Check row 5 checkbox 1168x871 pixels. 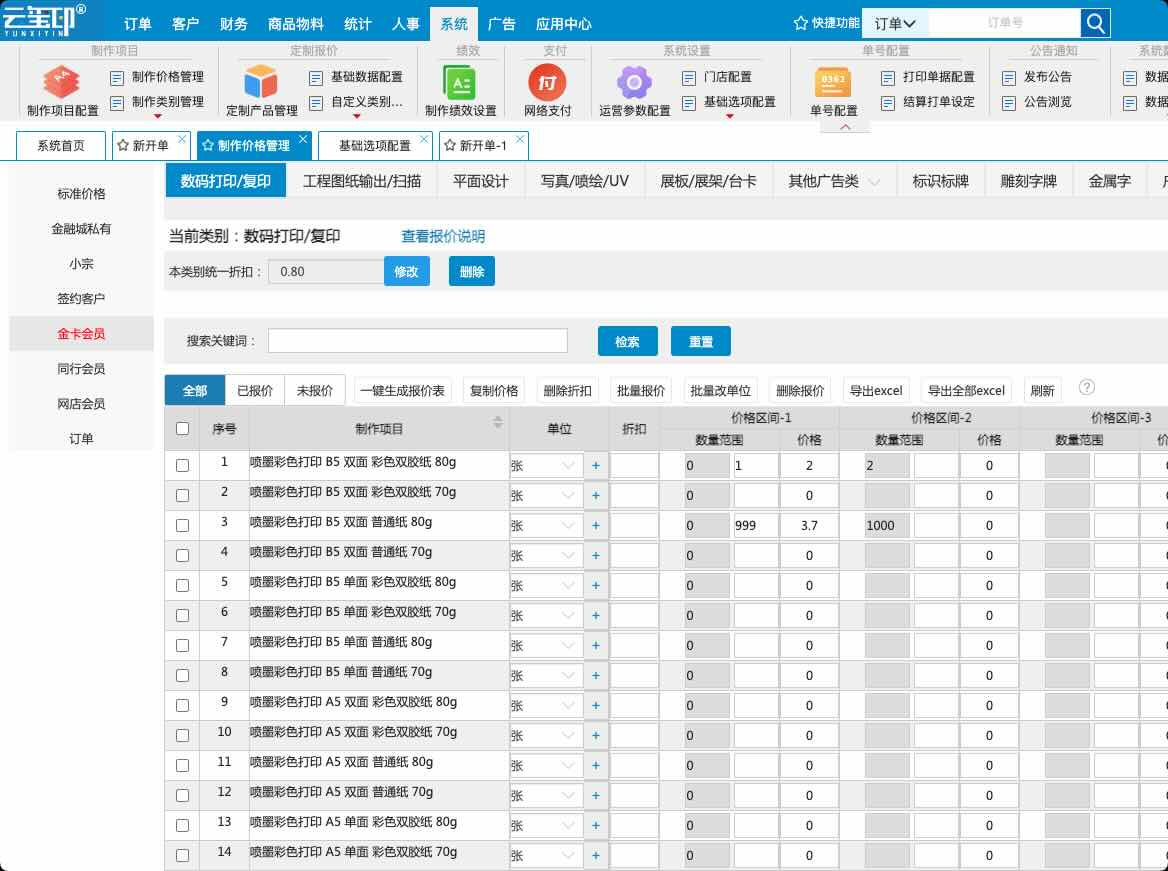click(x=182, y=586)
